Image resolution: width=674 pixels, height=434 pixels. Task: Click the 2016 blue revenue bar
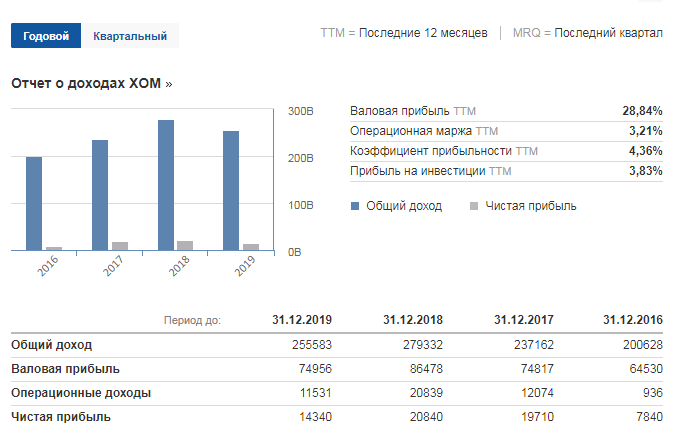(x=34, y=204)
